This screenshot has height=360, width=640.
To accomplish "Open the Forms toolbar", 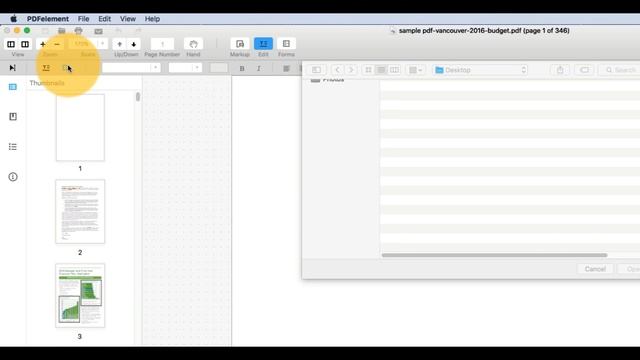I will (286, 44).
